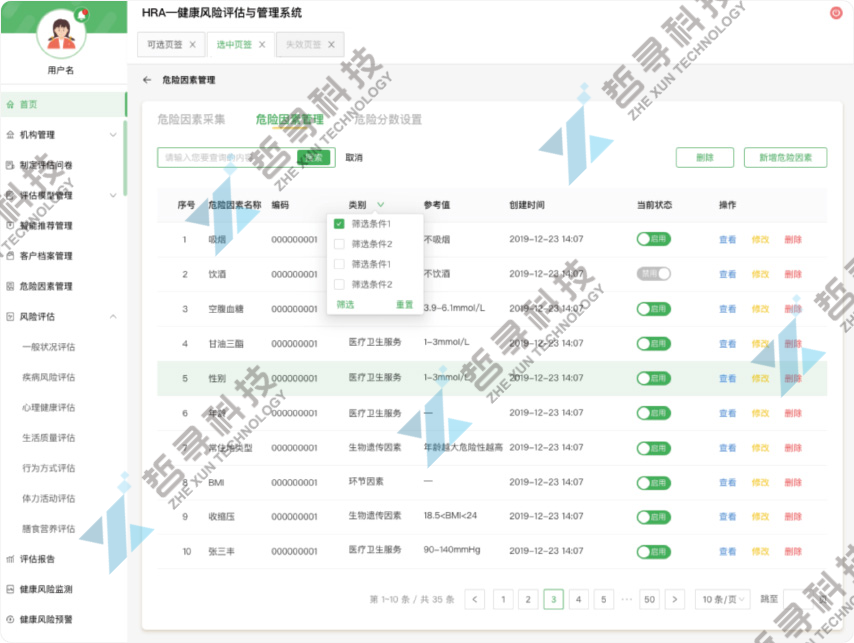Viewport: 854px width, 643px height.
Task: Open 一般状况评估 in the sidebar
Action: pos(48,347)
